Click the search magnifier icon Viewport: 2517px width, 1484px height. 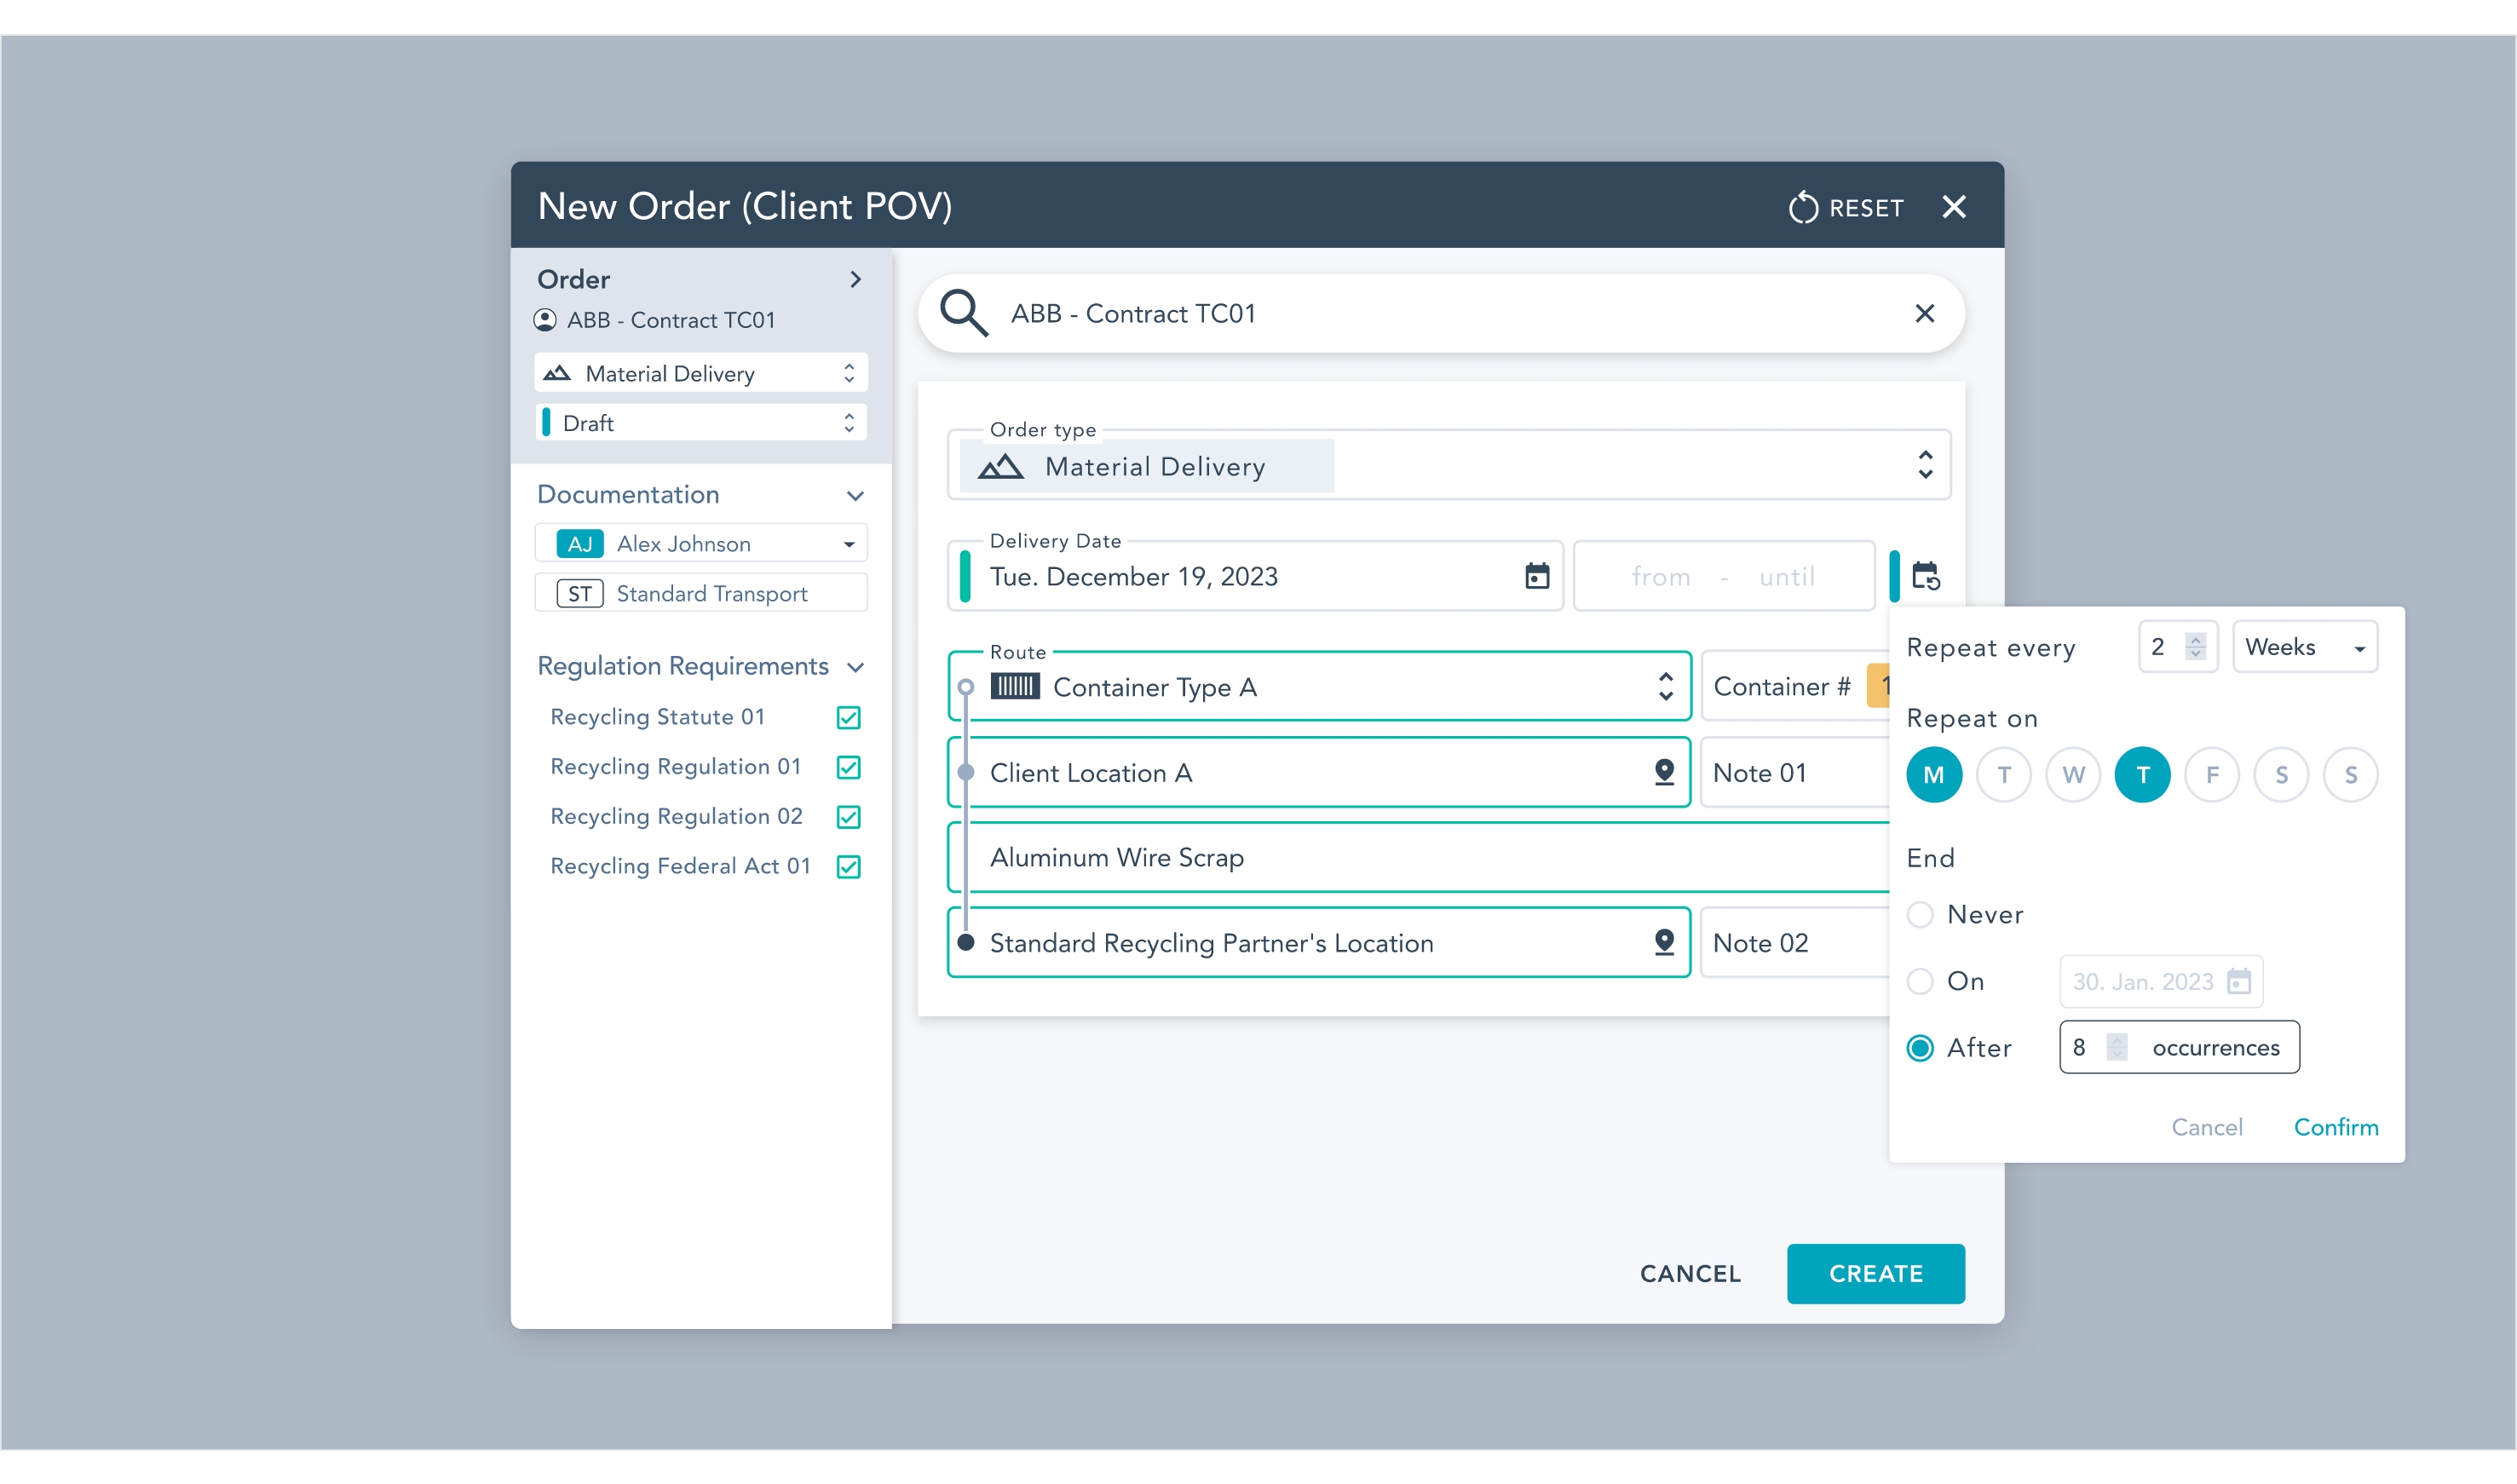coord(963,313)
